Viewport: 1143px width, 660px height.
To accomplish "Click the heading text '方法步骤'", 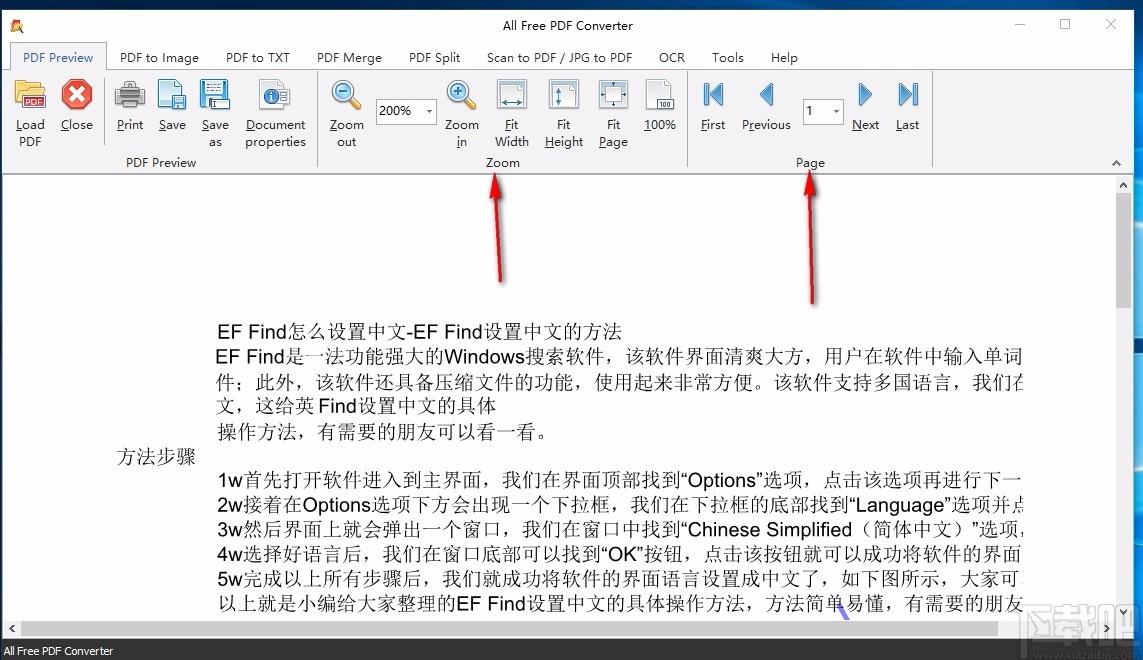I will point(156,457).
